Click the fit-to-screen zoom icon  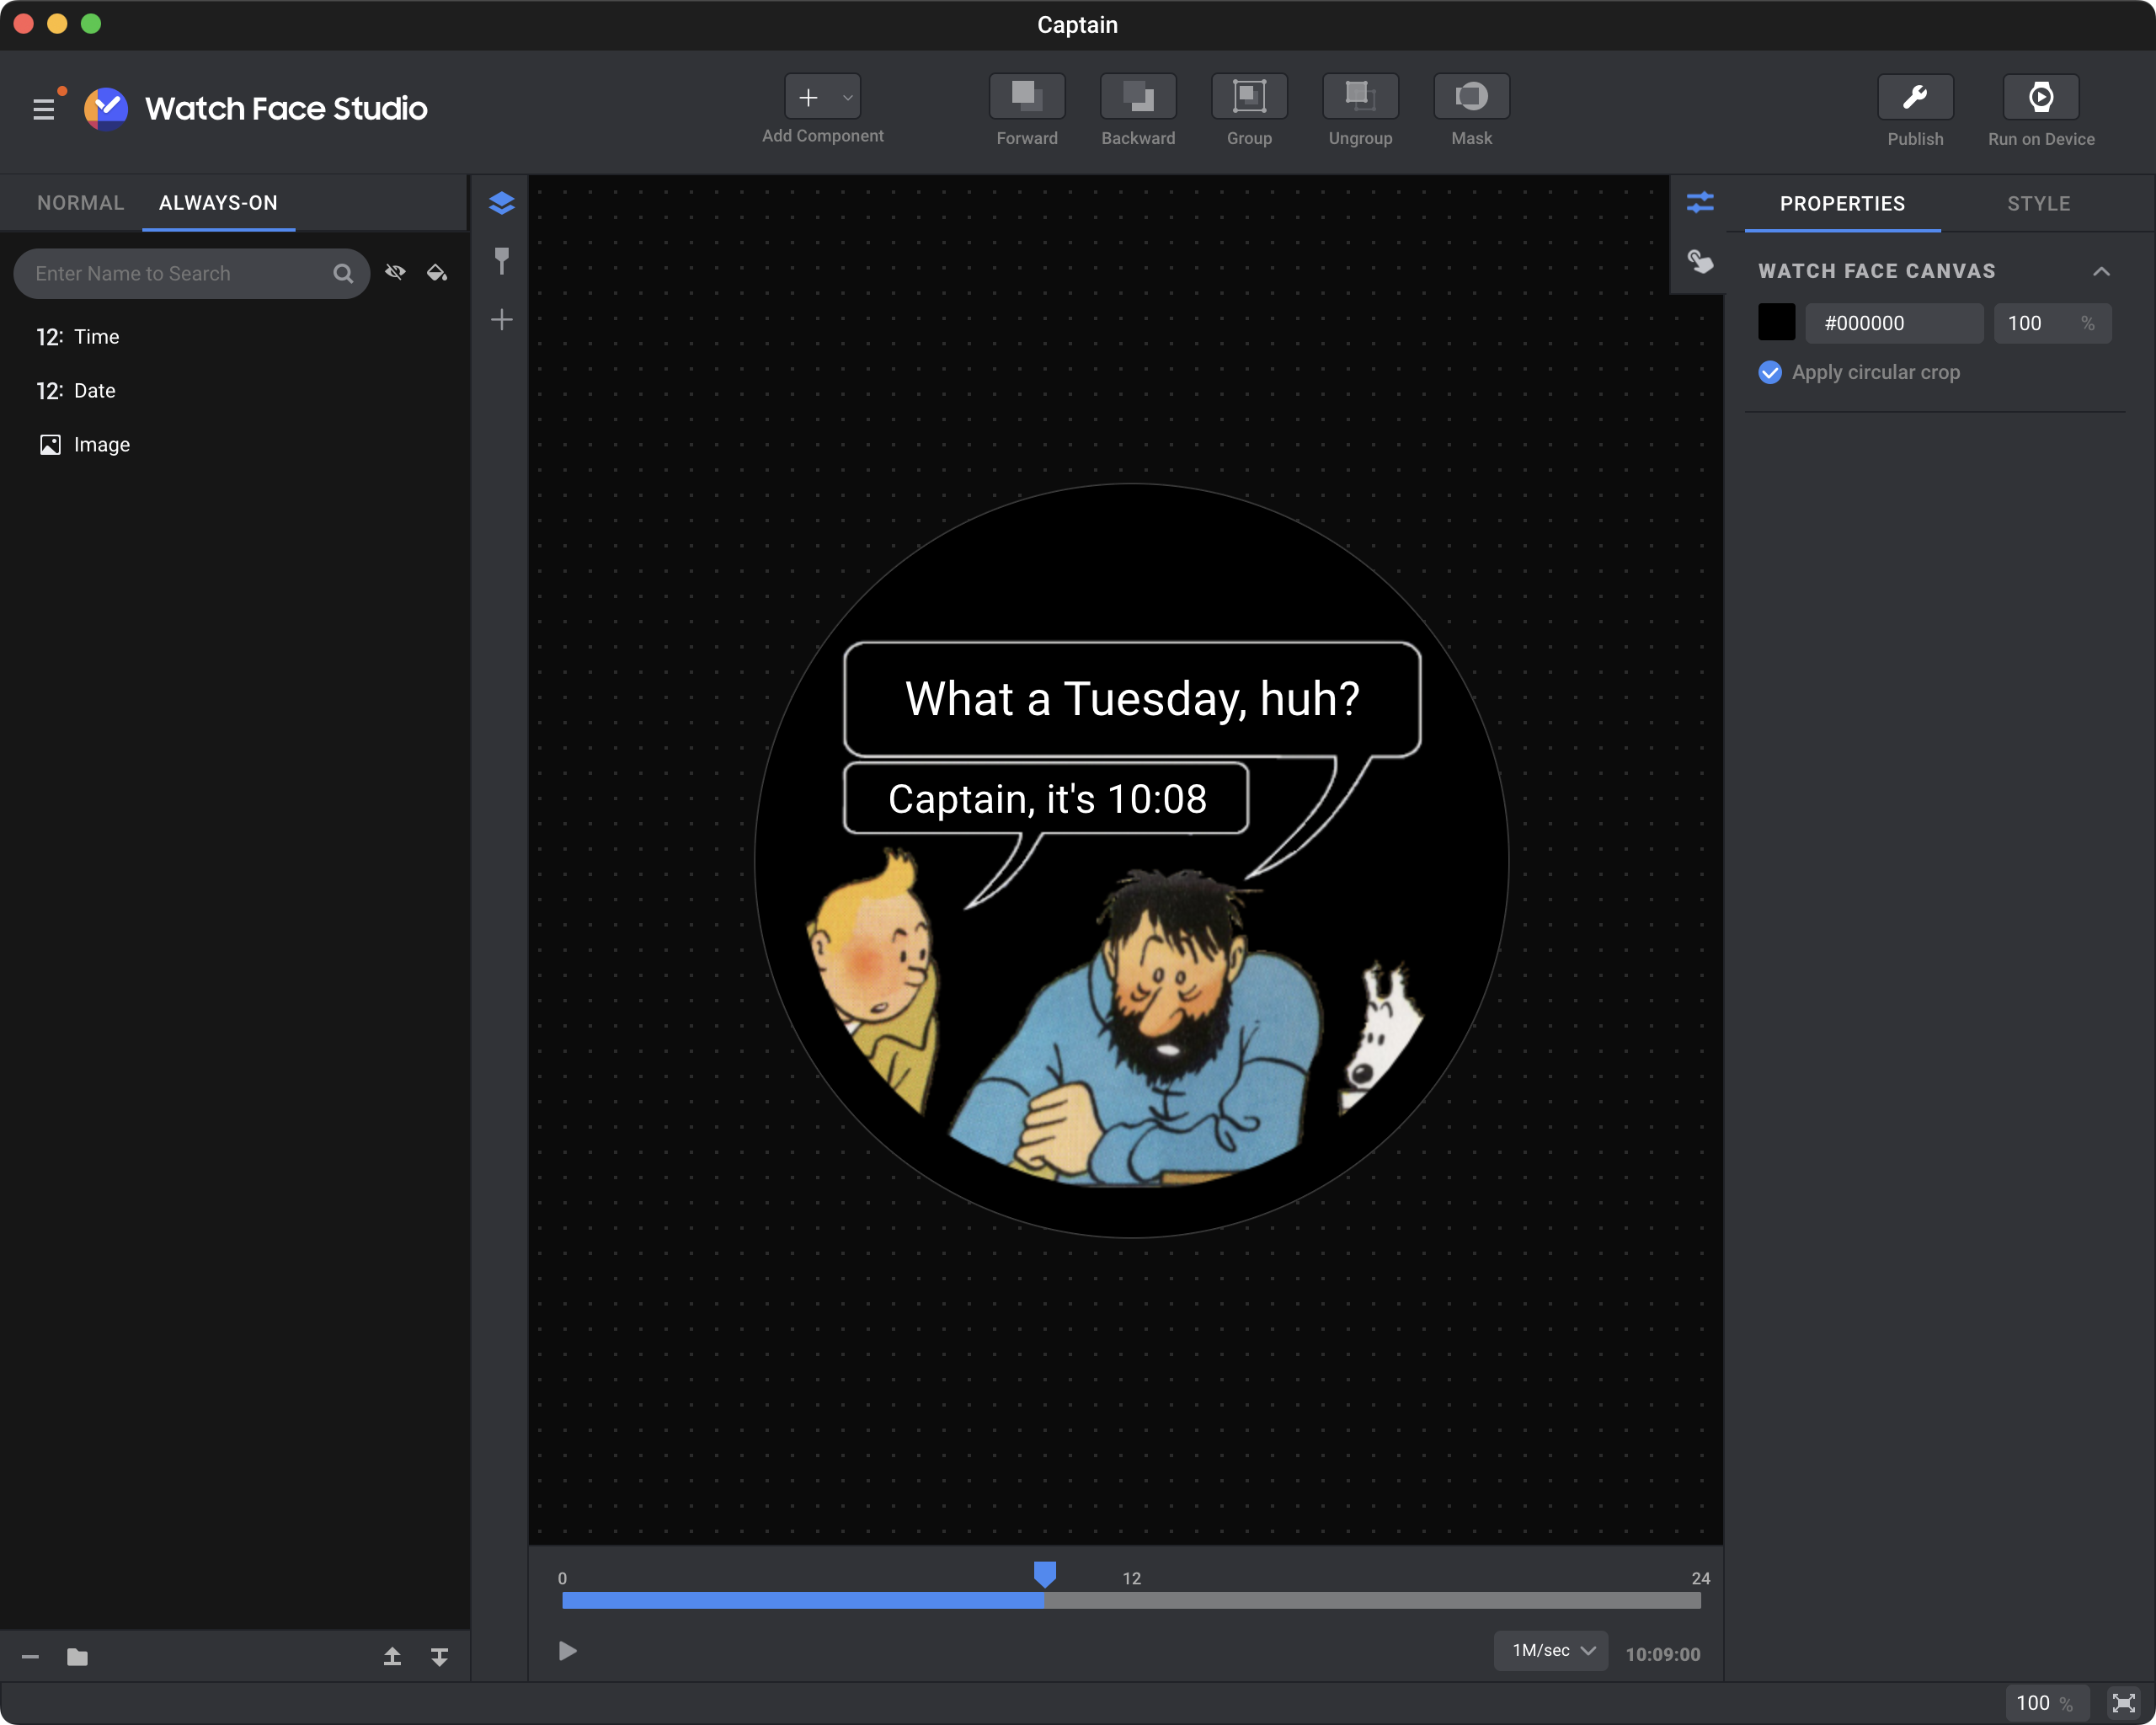2123,1703
